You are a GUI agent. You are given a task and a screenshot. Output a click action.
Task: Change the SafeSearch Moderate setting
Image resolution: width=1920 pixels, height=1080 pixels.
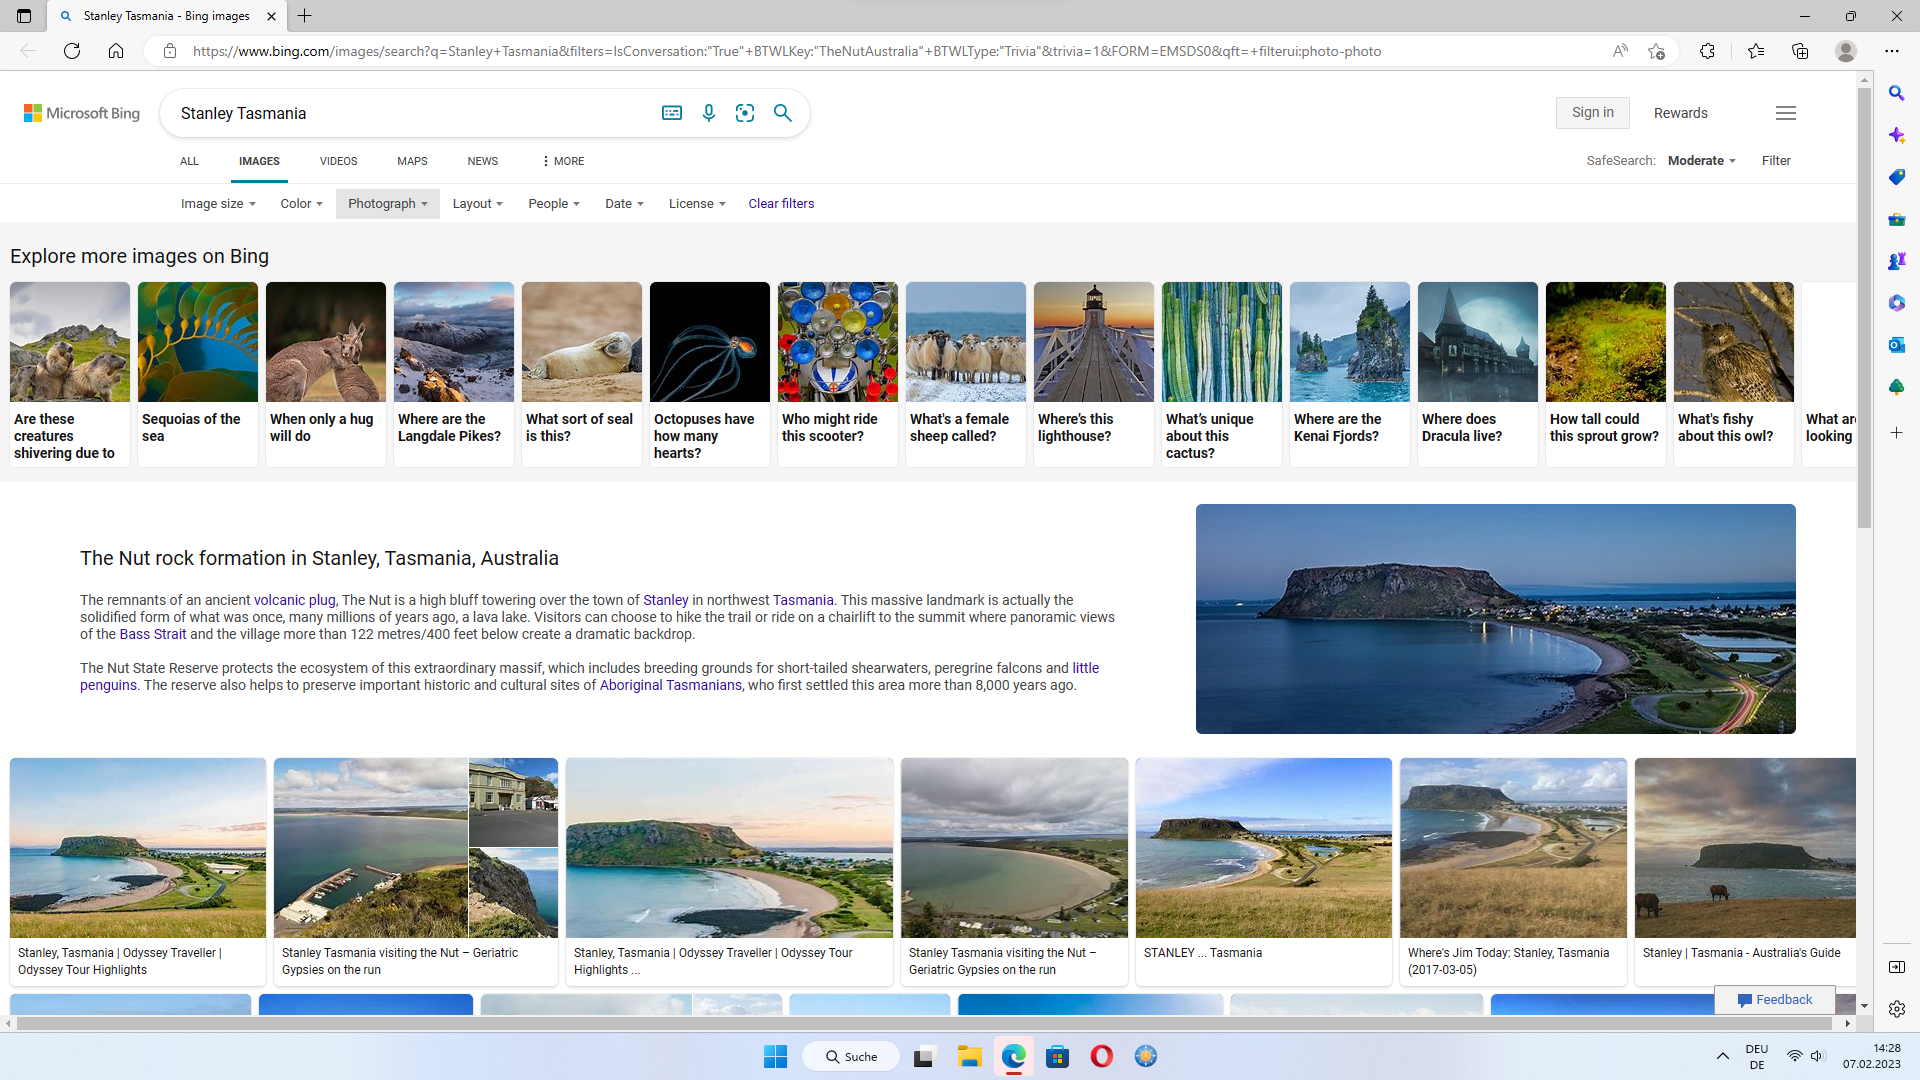tap(1701, 161)
